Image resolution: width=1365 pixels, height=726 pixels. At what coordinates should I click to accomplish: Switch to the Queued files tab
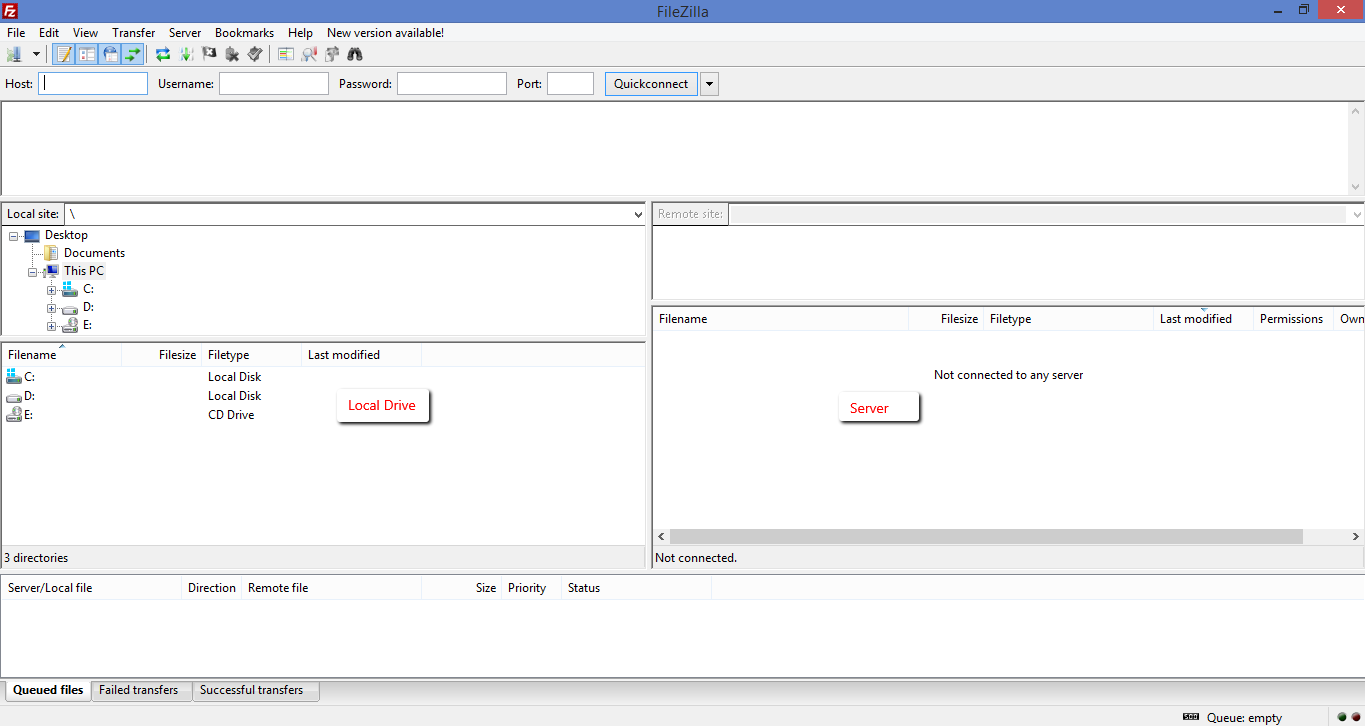[x=48, y=690]
